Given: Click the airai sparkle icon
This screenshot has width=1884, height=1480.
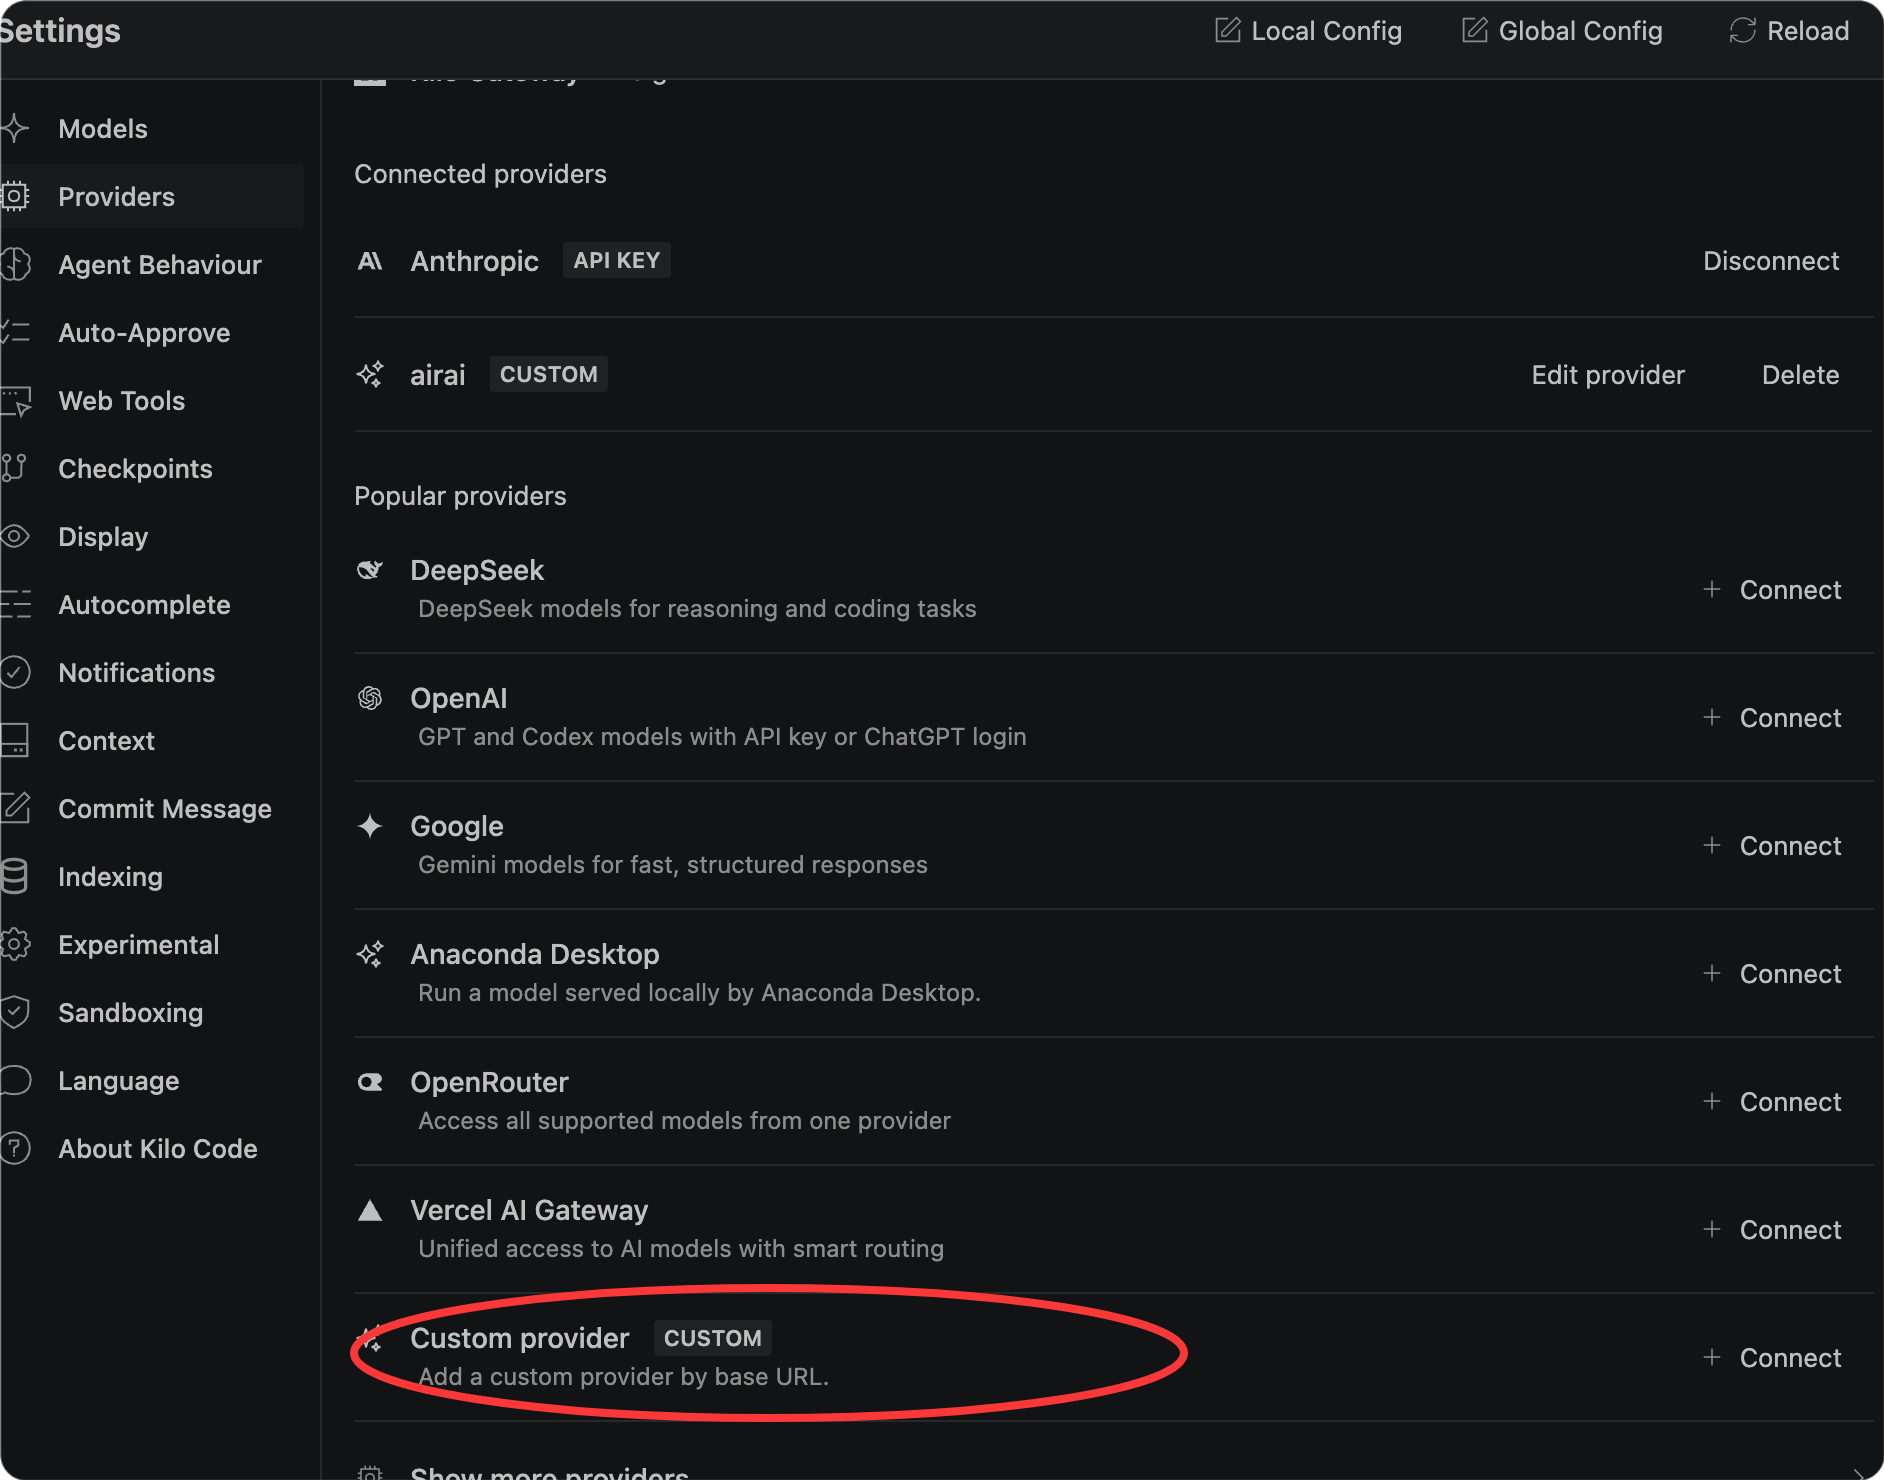Looking at the screenshot, I should (x=370, y=375).
